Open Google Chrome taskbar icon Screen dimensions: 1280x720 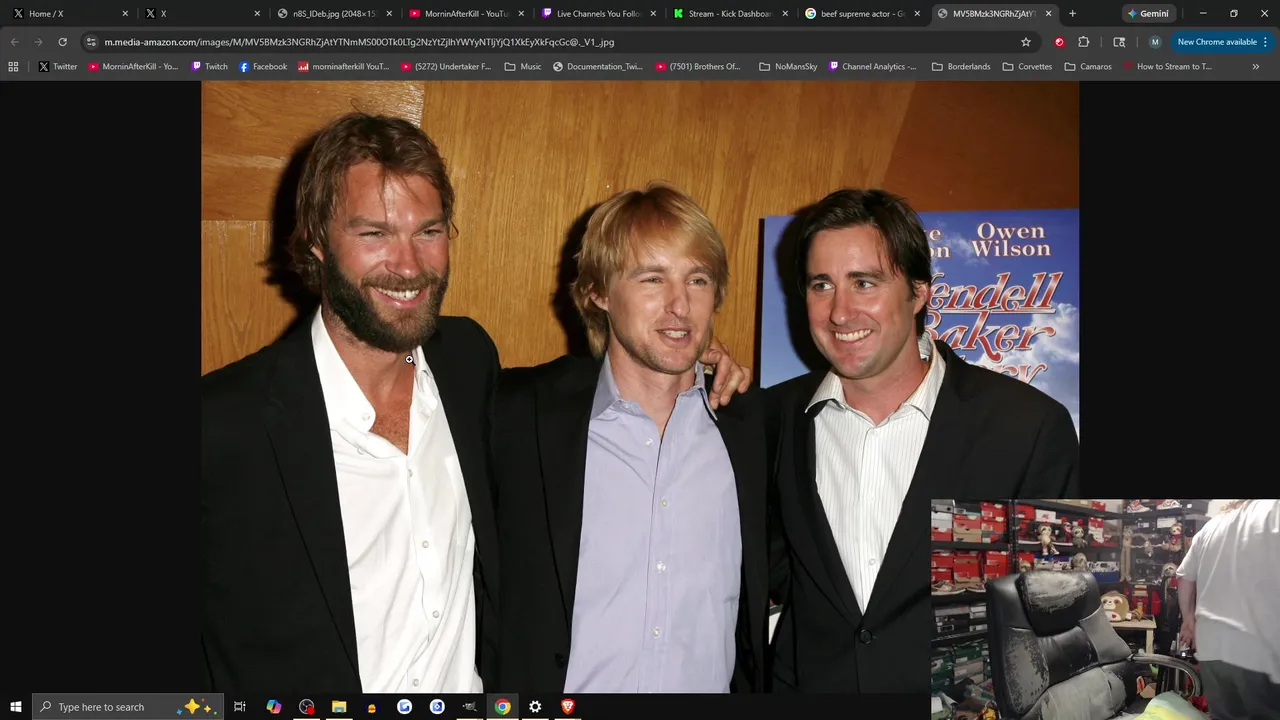click(x=502, y=707)
